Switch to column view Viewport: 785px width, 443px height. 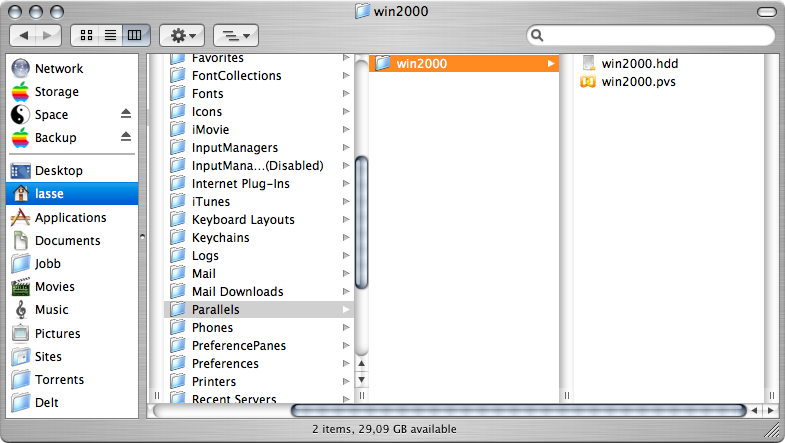tap(135, 35)
